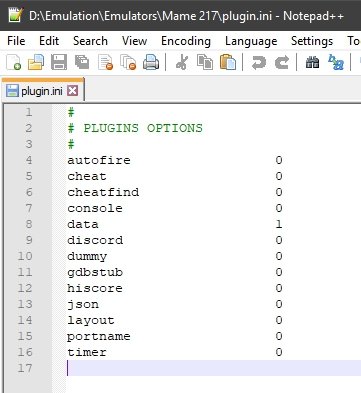Close the current document via toolbar icon

(x=106, y=62)
